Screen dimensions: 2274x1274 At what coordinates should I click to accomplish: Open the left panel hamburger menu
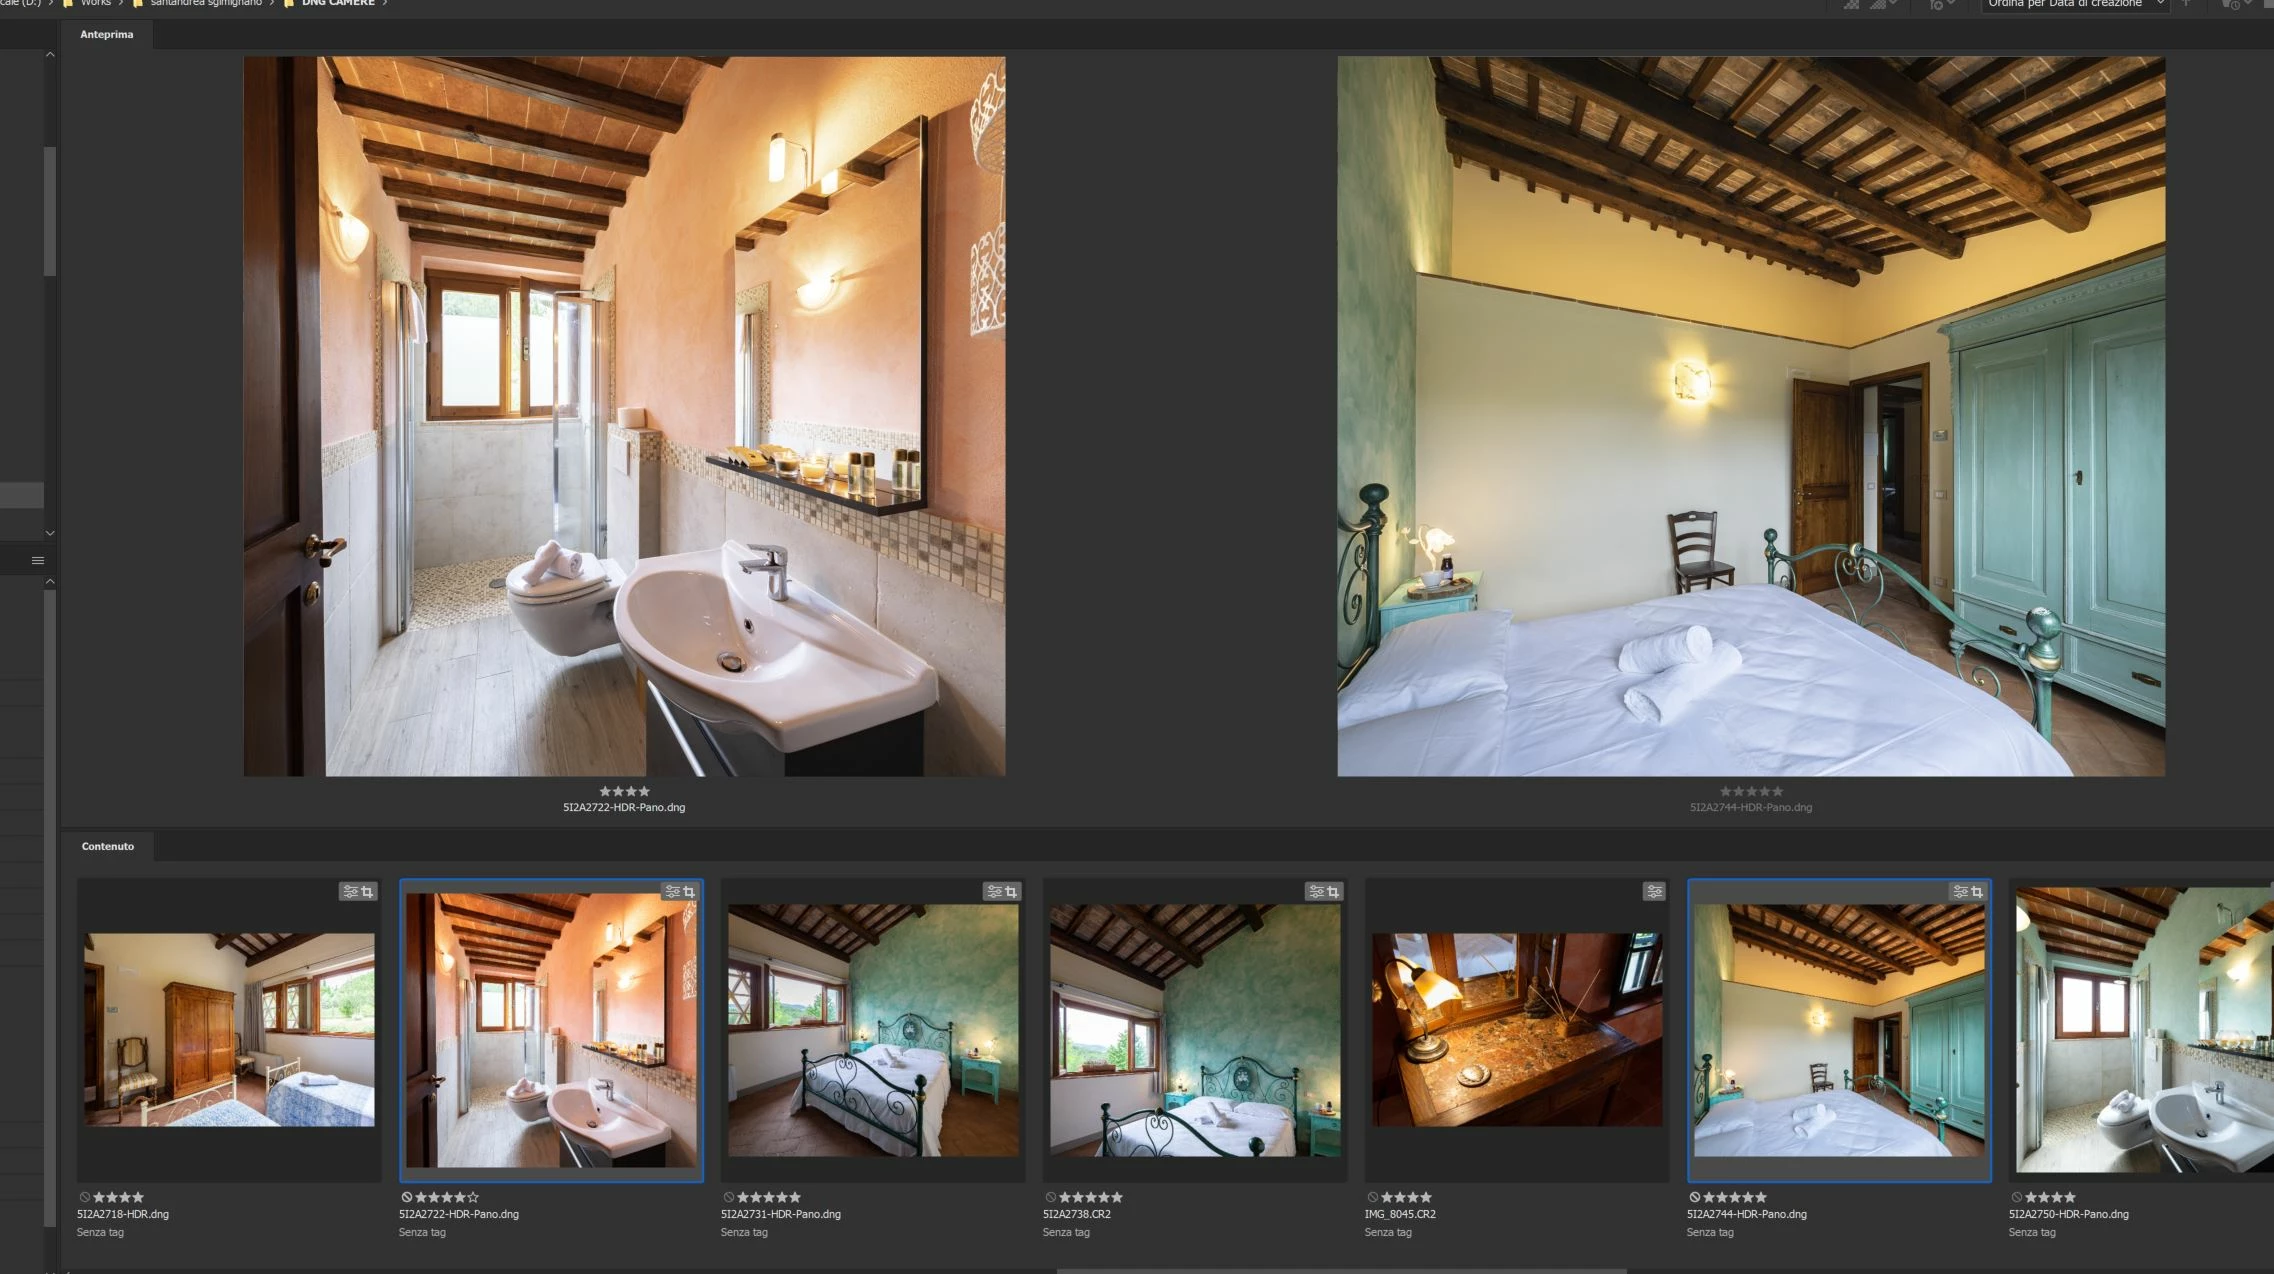click(38, 560)
